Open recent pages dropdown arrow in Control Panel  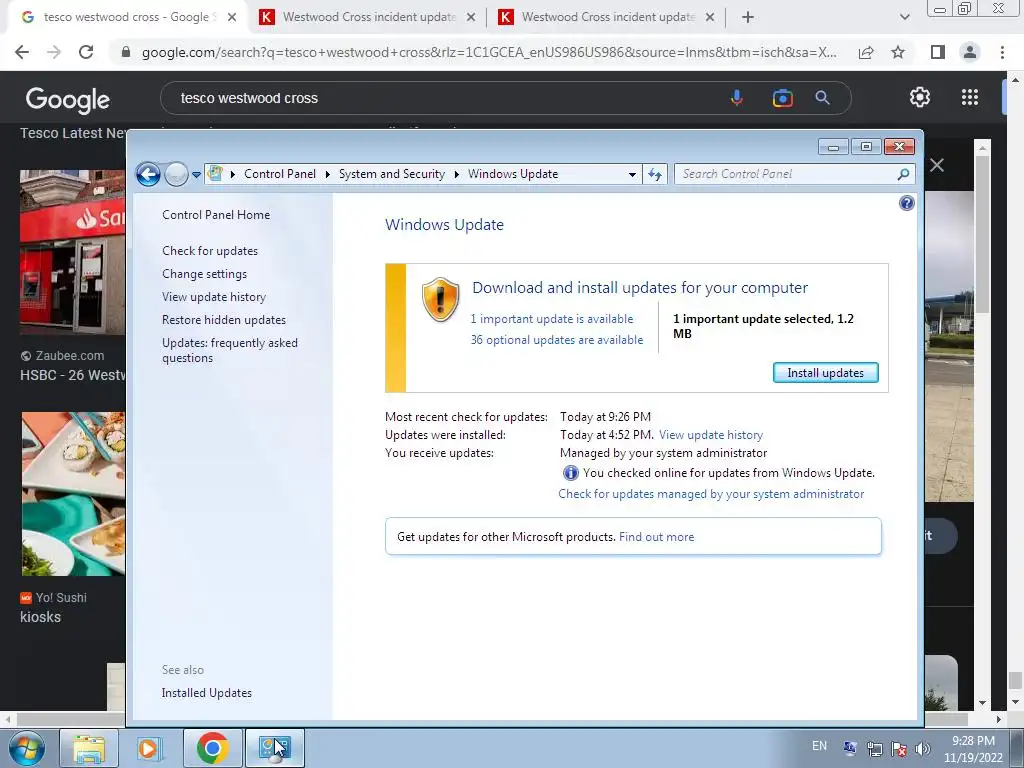coord(196,175)
